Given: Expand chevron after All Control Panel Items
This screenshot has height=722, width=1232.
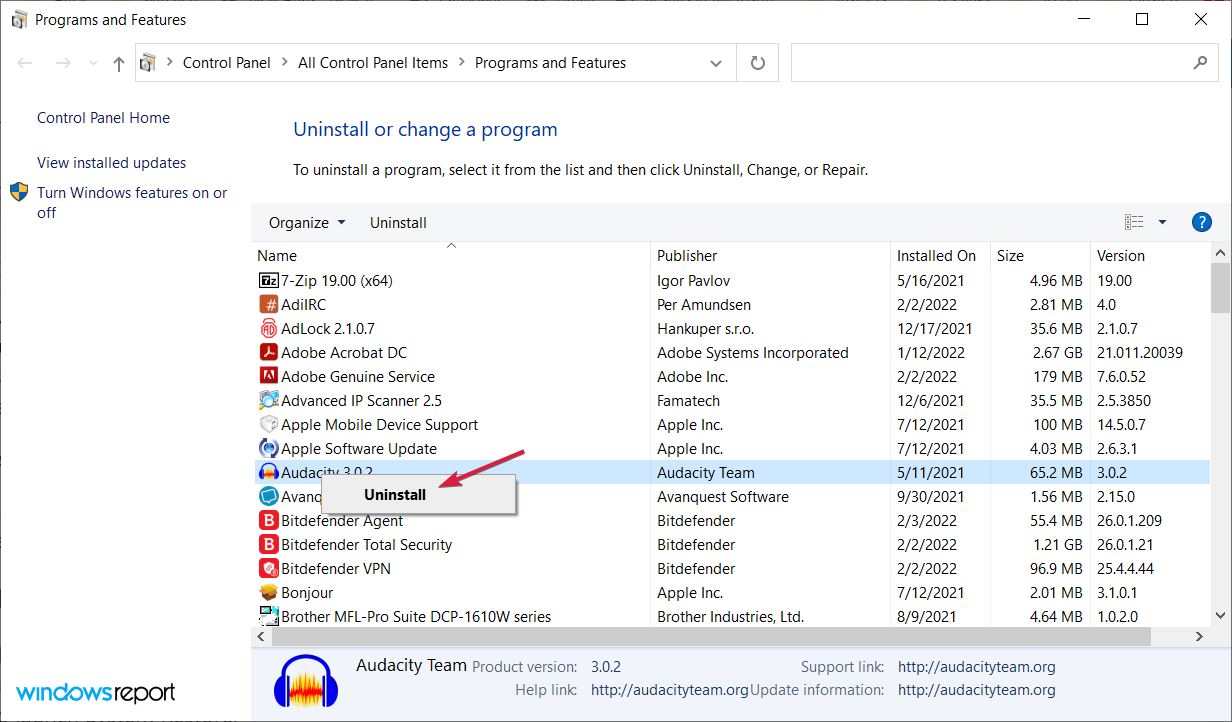Looking at the screenshot, I should [x=461, y=62].
